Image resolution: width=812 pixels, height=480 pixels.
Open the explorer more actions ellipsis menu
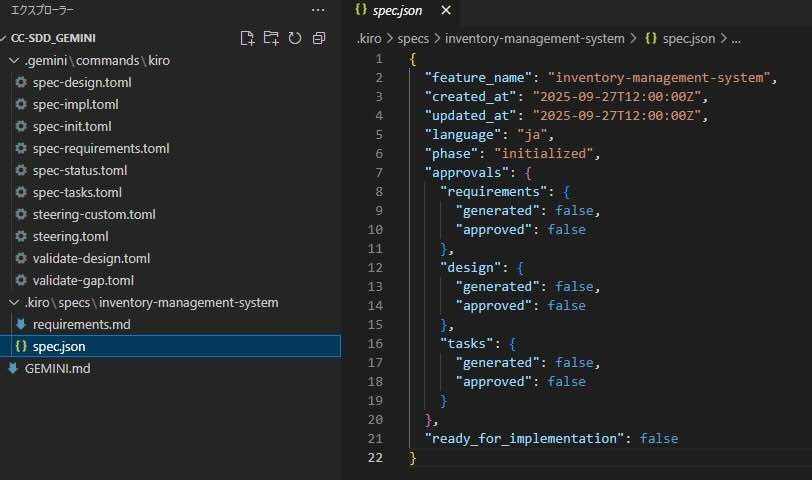pos(318,10)
